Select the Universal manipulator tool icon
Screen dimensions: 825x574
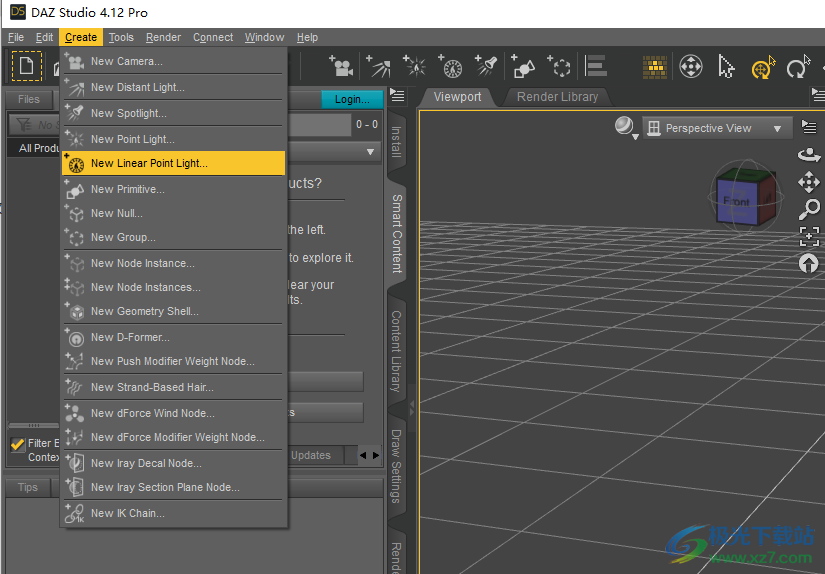coord(690,67)
